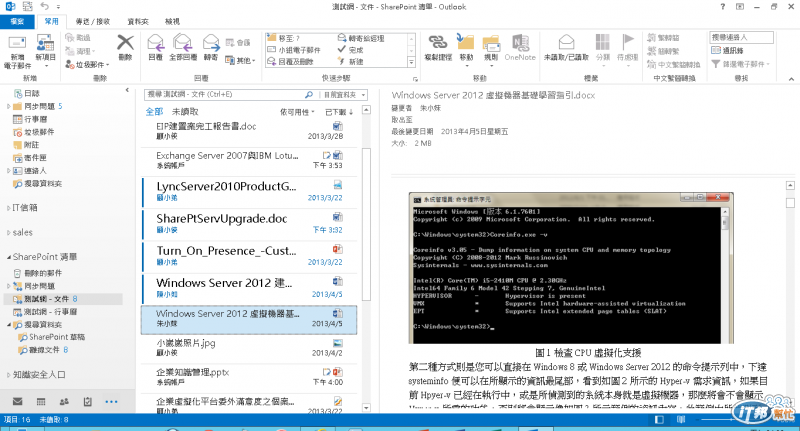The width and height of the screenshot is (800, 431).
Task: Open the 新項目 (New Items) button
Action: 45,51
